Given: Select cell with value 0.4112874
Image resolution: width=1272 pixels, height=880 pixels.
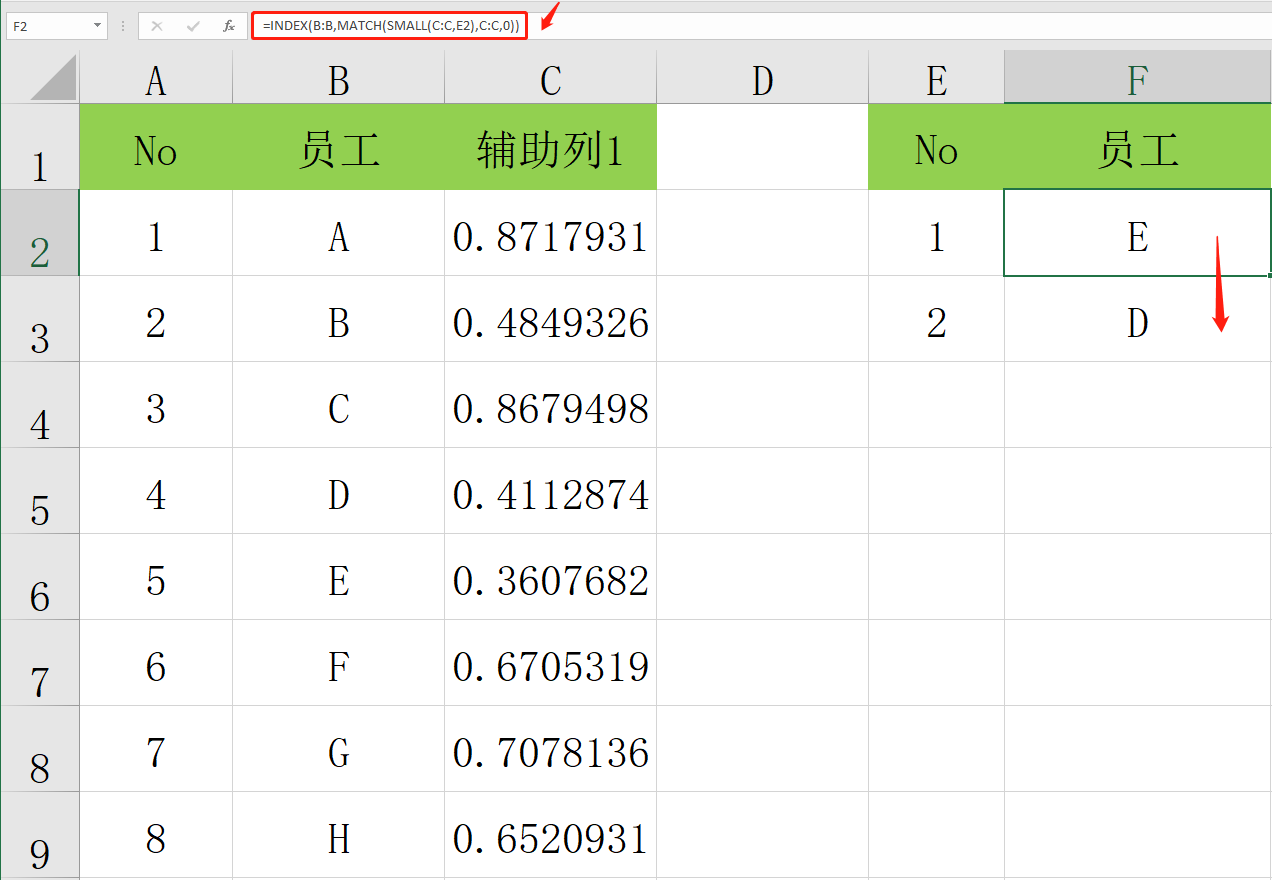Looking at the screenshot, I should click(551, 491).
